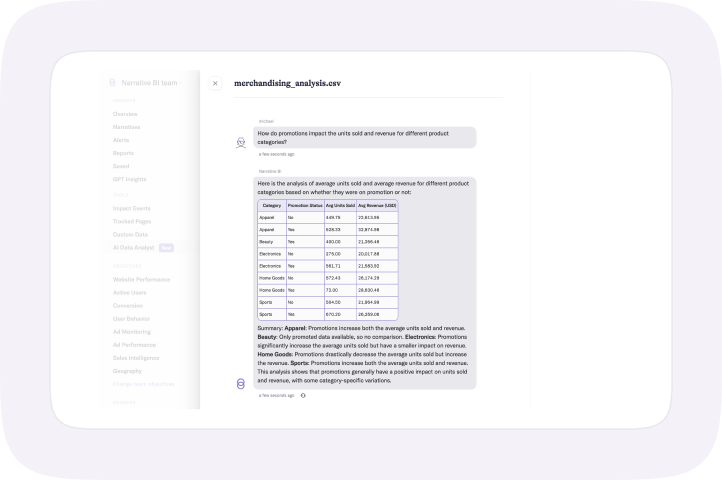Go to Narratives in the sidebar
The image size is (722, 480).
coord(126,127)
